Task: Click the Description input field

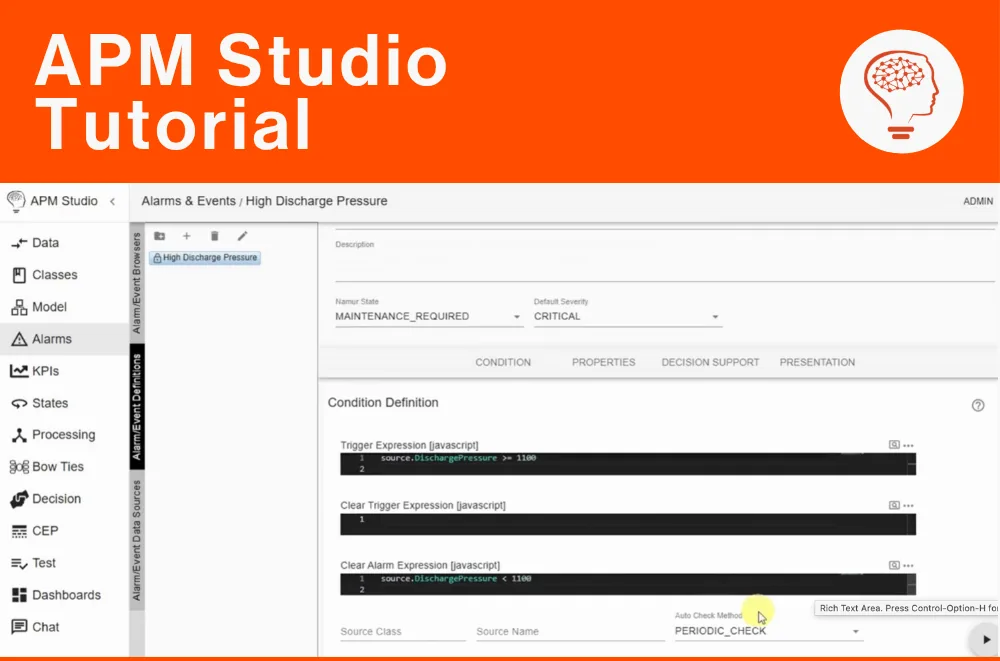Action: point(665,267)
